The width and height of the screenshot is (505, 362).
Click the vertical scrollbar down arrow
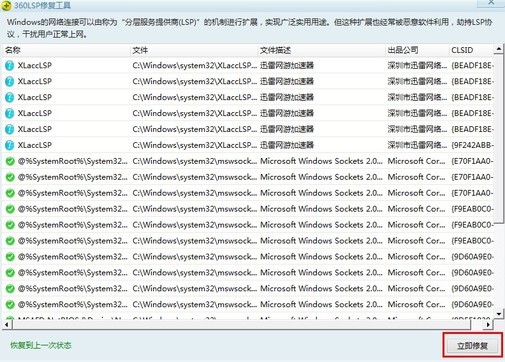coord(499,314)
